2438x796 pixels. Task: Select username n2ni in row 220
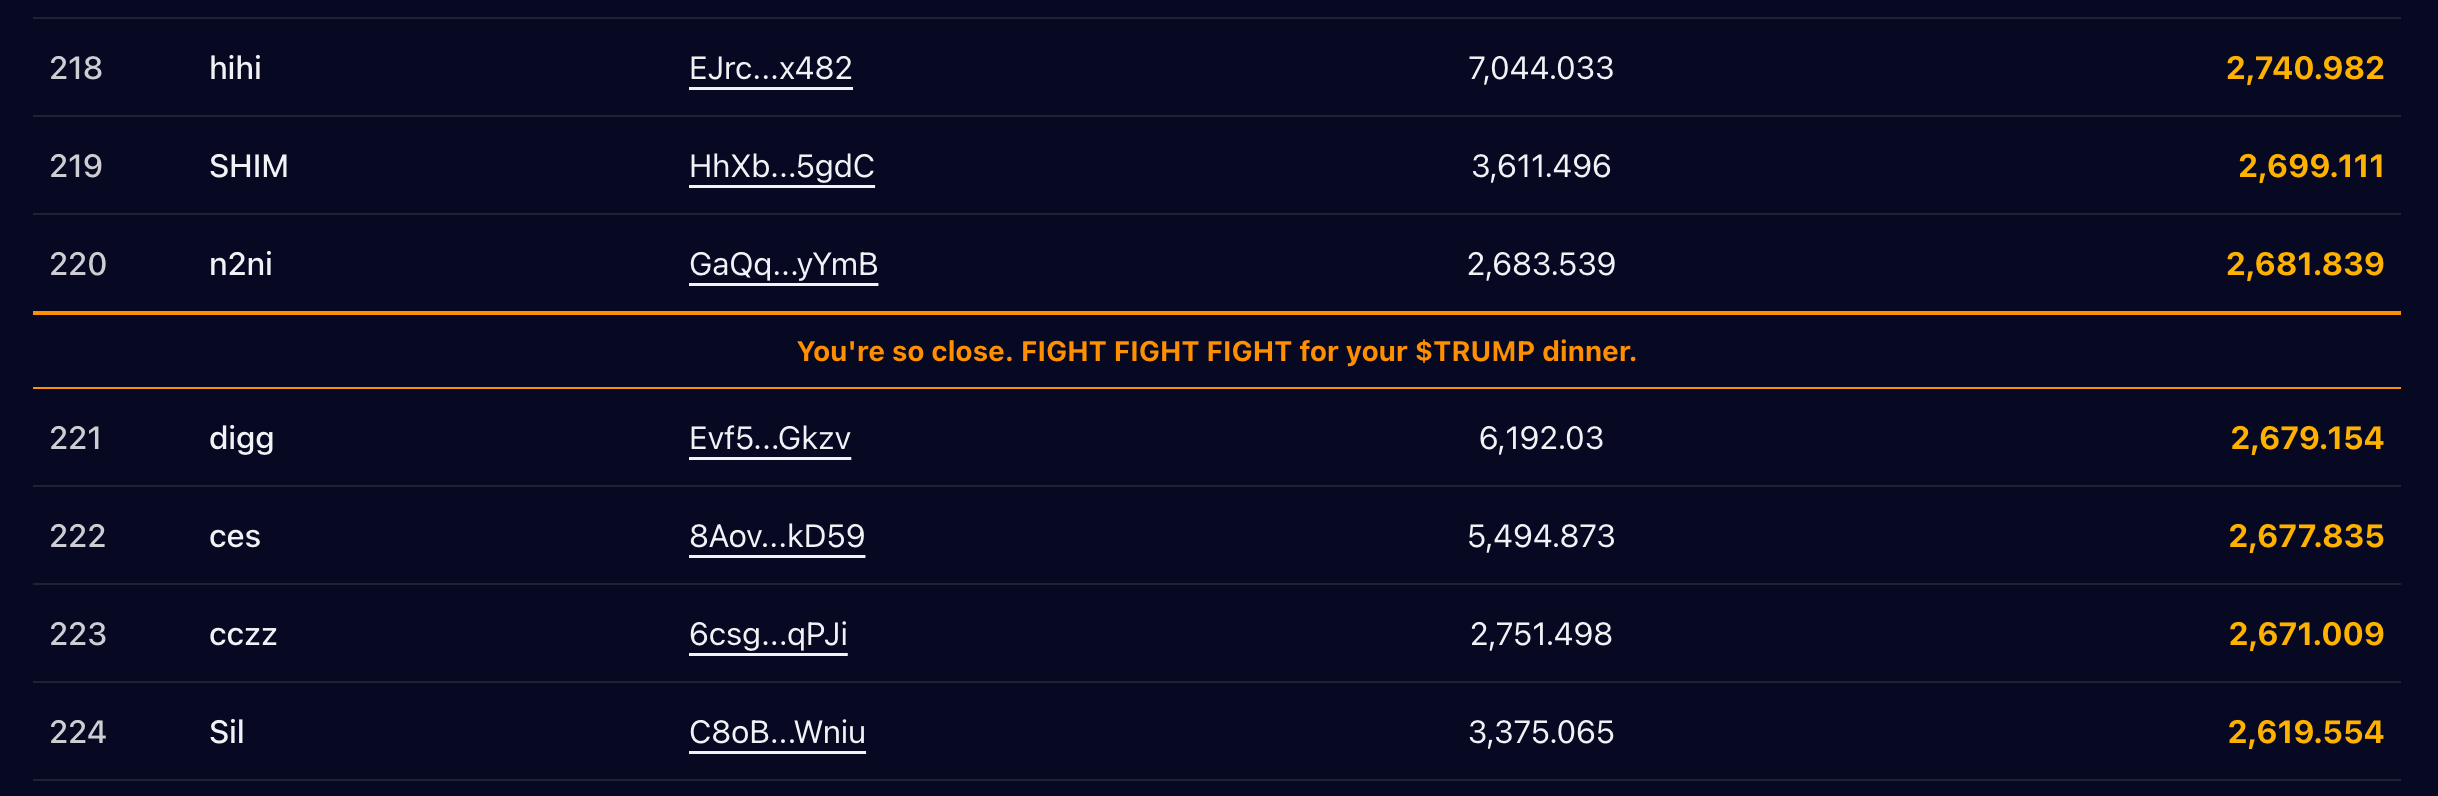(240, 264)
